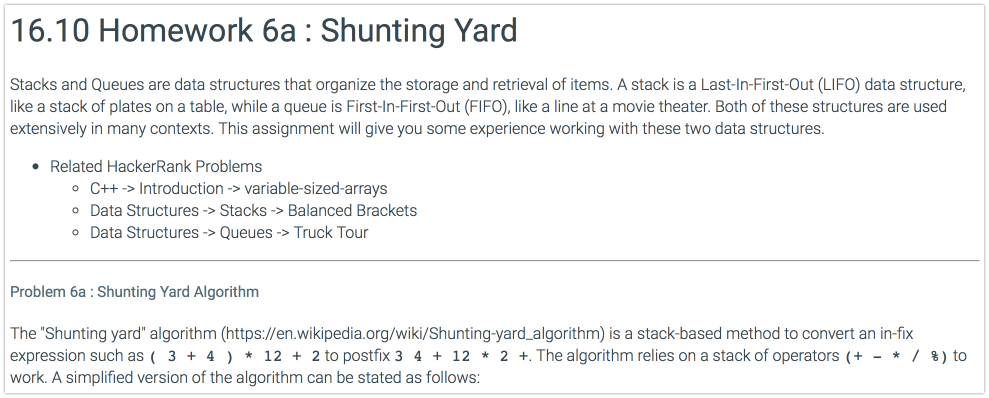Click the bullet before Related HackerRank Problems

coord(36,167)
